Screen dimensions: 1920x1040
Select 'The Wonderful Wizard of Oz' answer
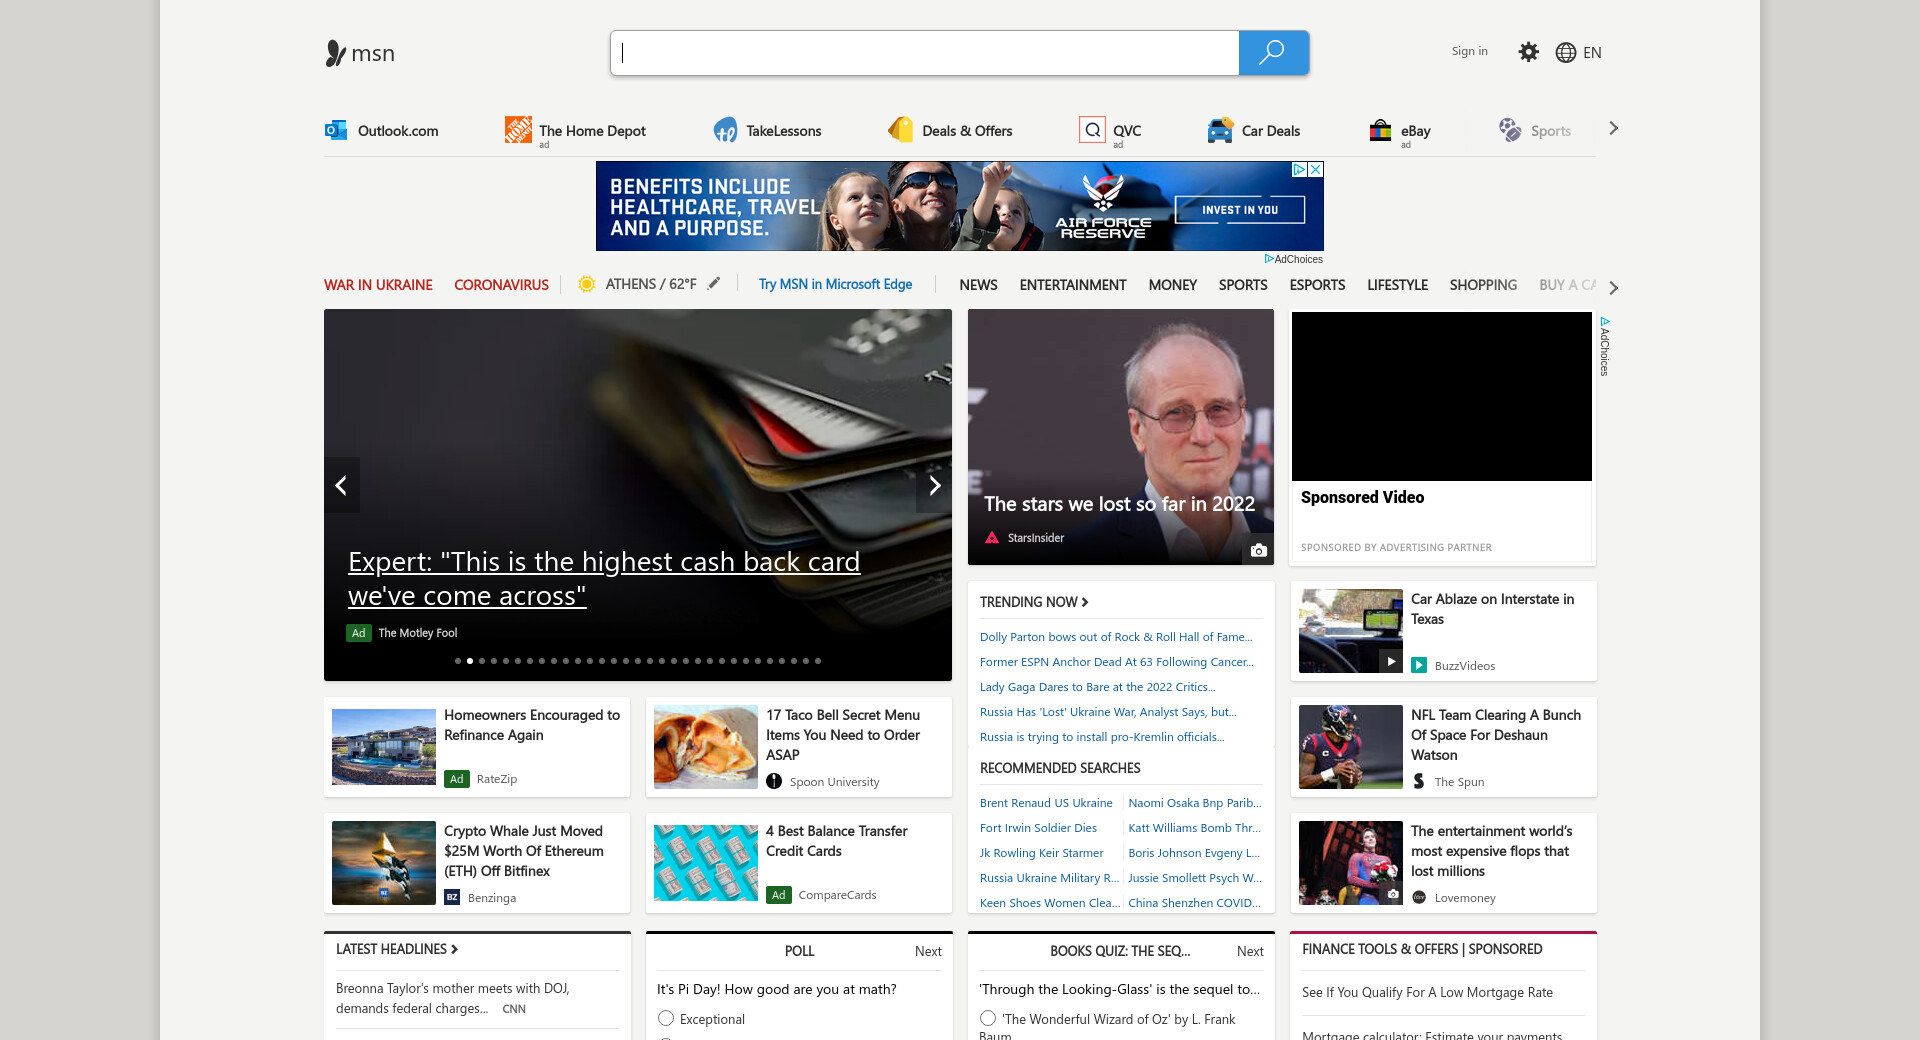pyautogui.click(x=988, y=1018)
